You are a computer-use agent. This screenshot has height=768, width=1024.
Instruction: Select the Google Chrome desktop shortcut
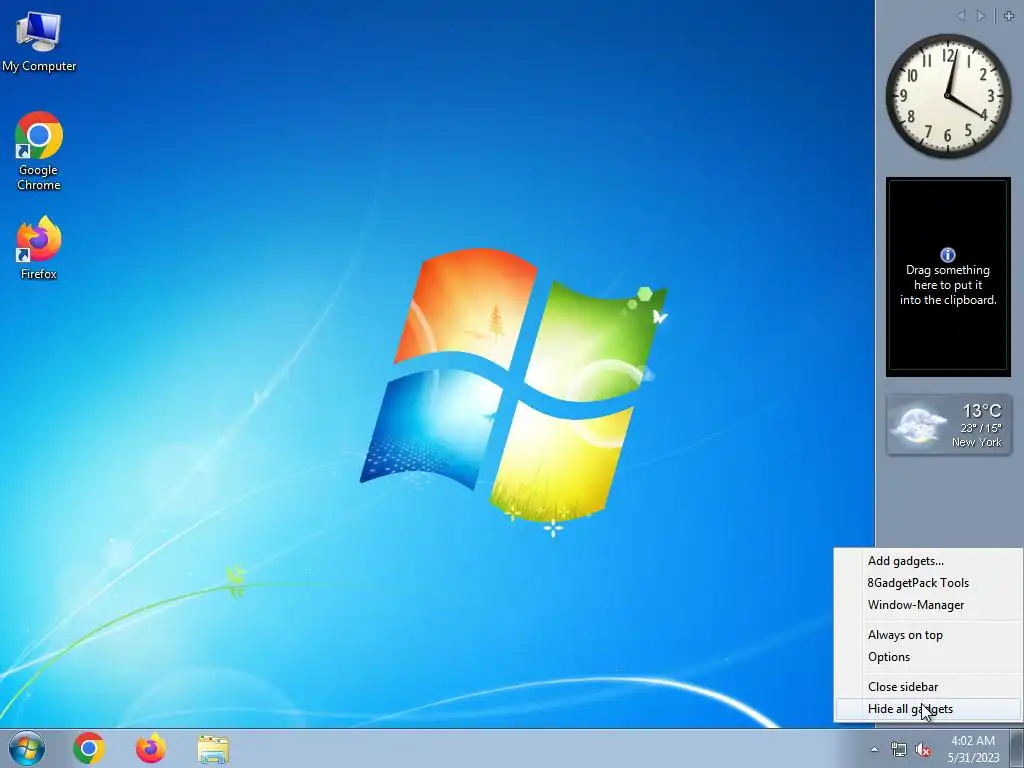click(x=39, y=150)
